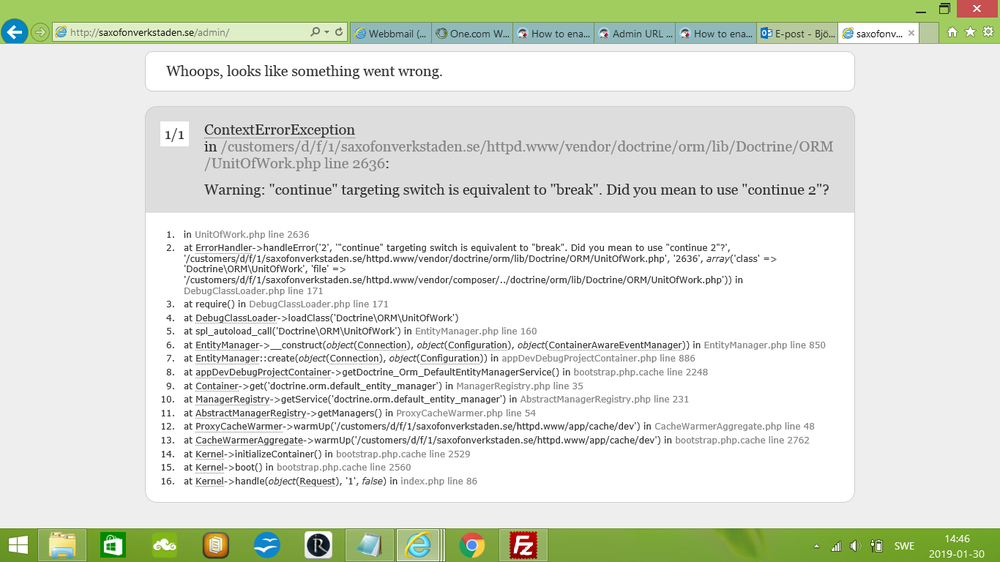Click the SWE input language indicator
Viewport: 1000px width, 562px height.
click(x=904, y=546)
